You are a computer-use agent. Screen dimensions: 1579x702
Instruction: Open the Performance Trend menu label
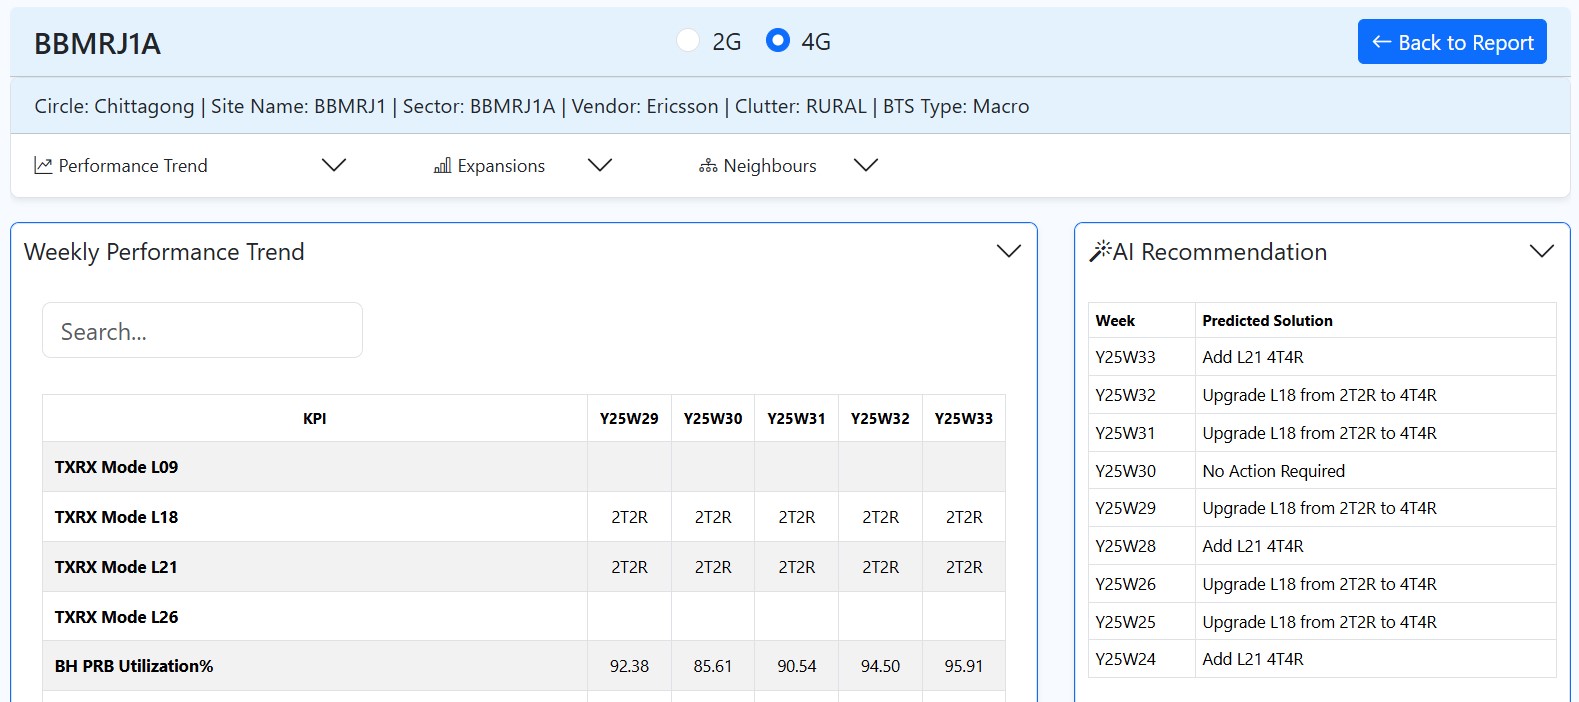click(x=133, y=166)
